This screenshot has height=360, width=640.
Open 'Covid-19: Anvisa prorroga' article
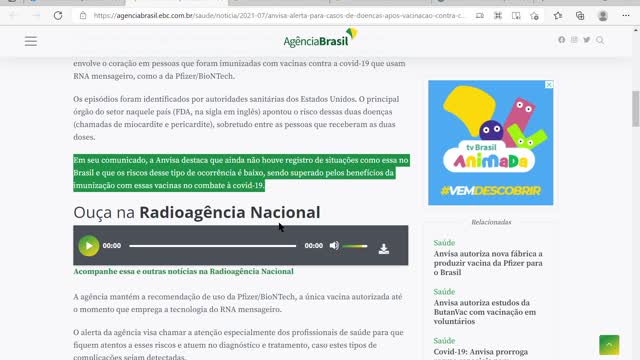tap(480, 353)
